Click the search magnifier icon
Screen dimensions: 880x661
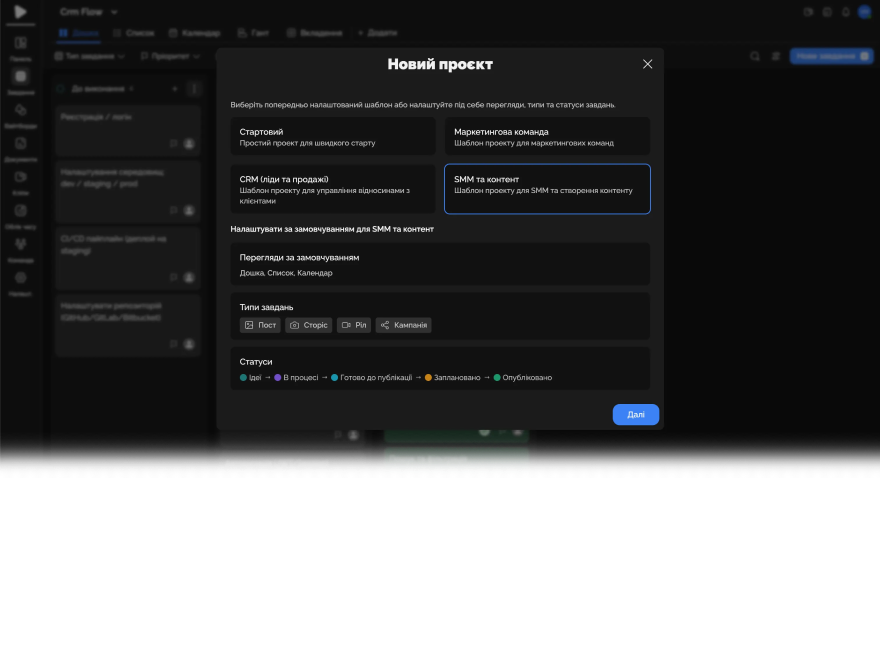(755, 56)
